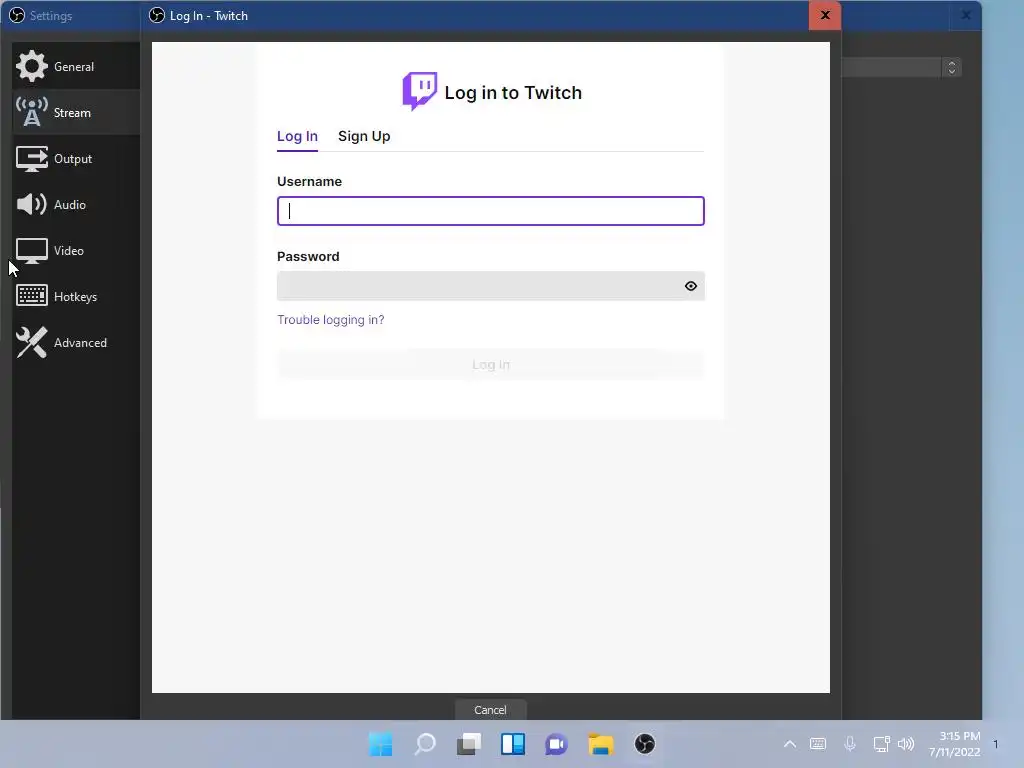Click OBS logo in Settings title bar
This screenshot has width=1024, height=768.
tap(17, 15)
